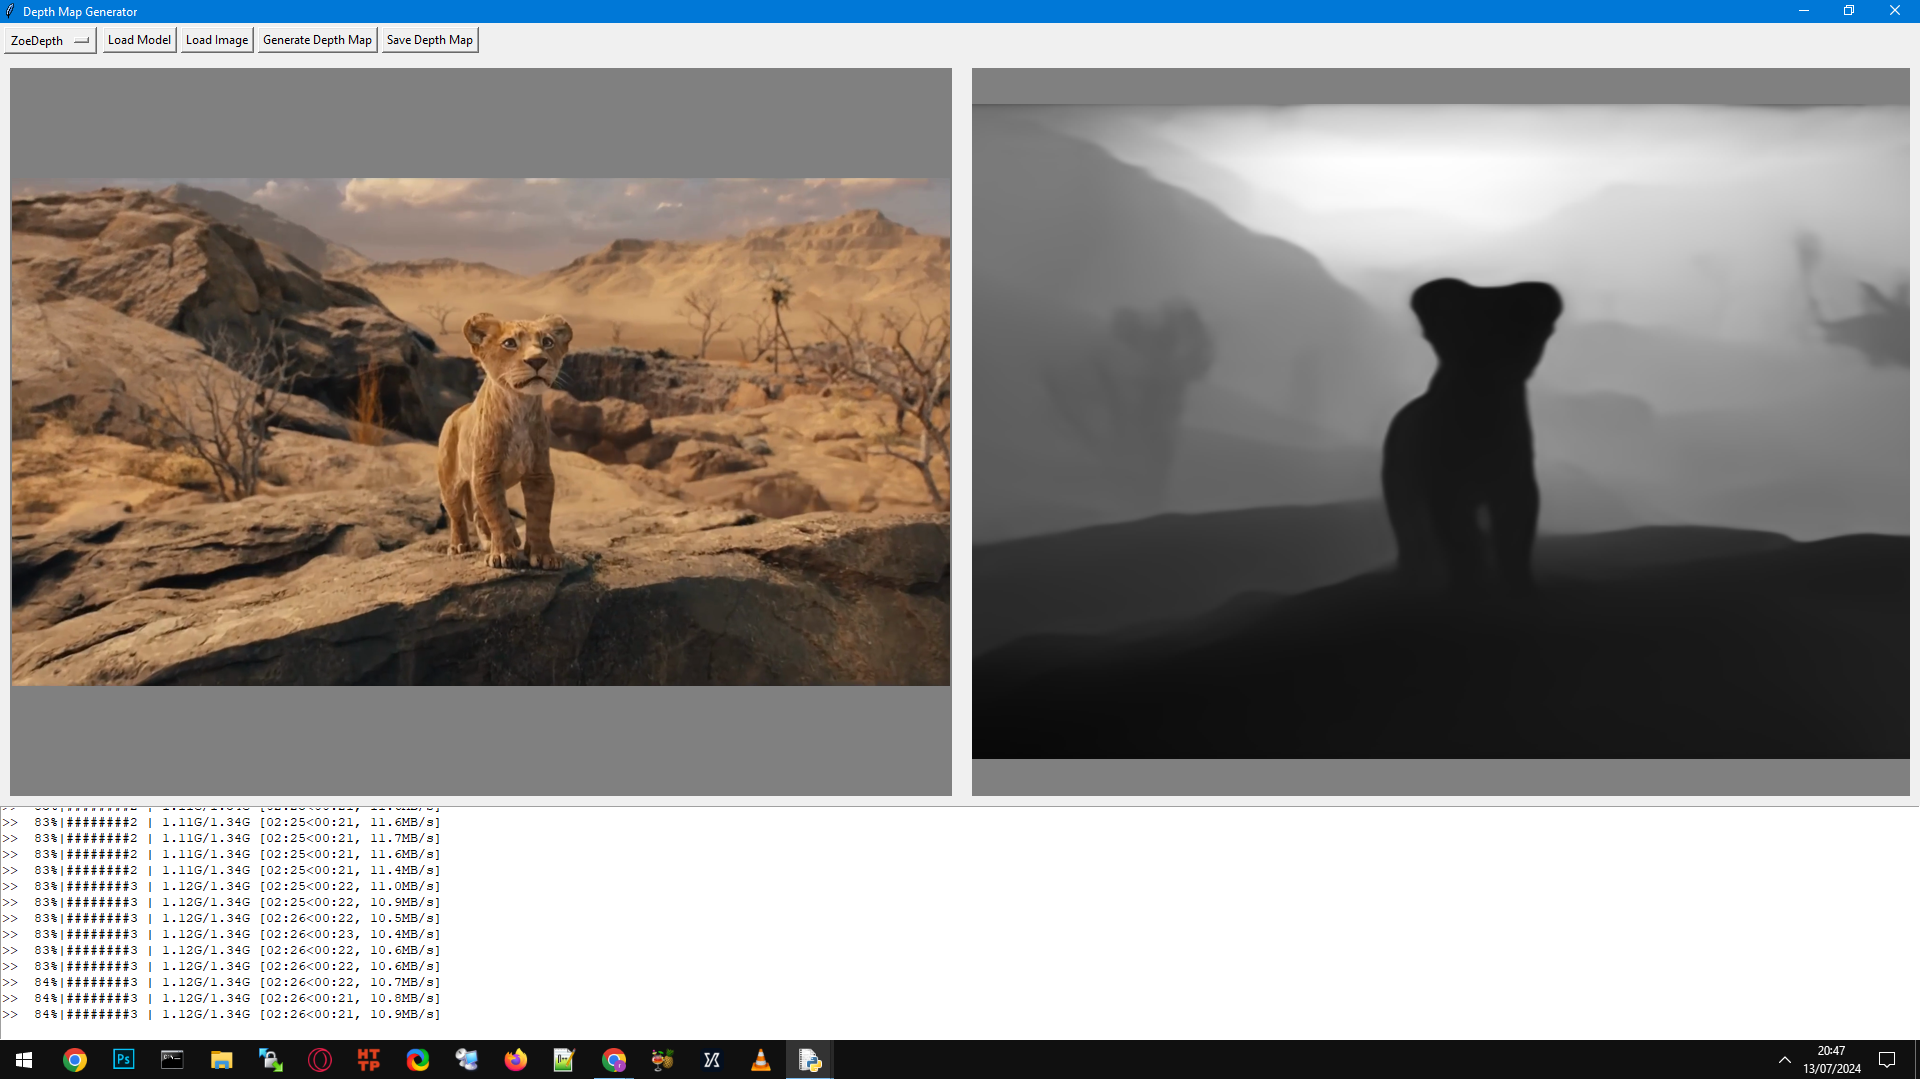Open the white X logo taskbar app
1920x1079 pixels.
coord(712,1060)
